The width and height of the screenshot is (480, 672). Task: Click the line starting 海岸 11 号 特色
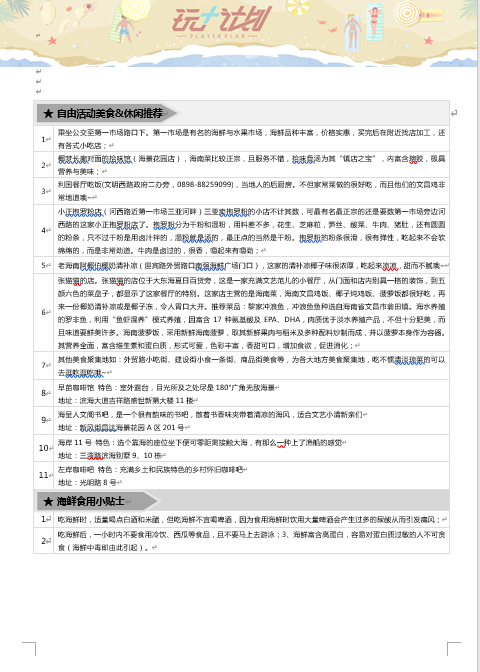[x=202, y=442]
